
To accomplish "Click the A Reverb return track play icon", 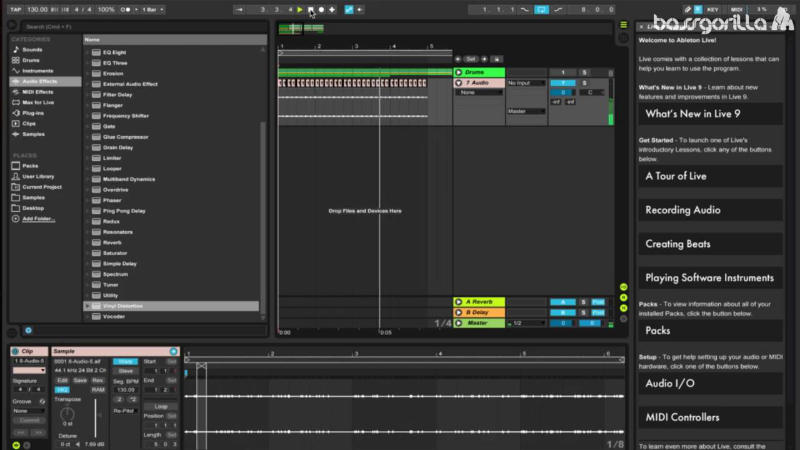I will pos(459,302).
